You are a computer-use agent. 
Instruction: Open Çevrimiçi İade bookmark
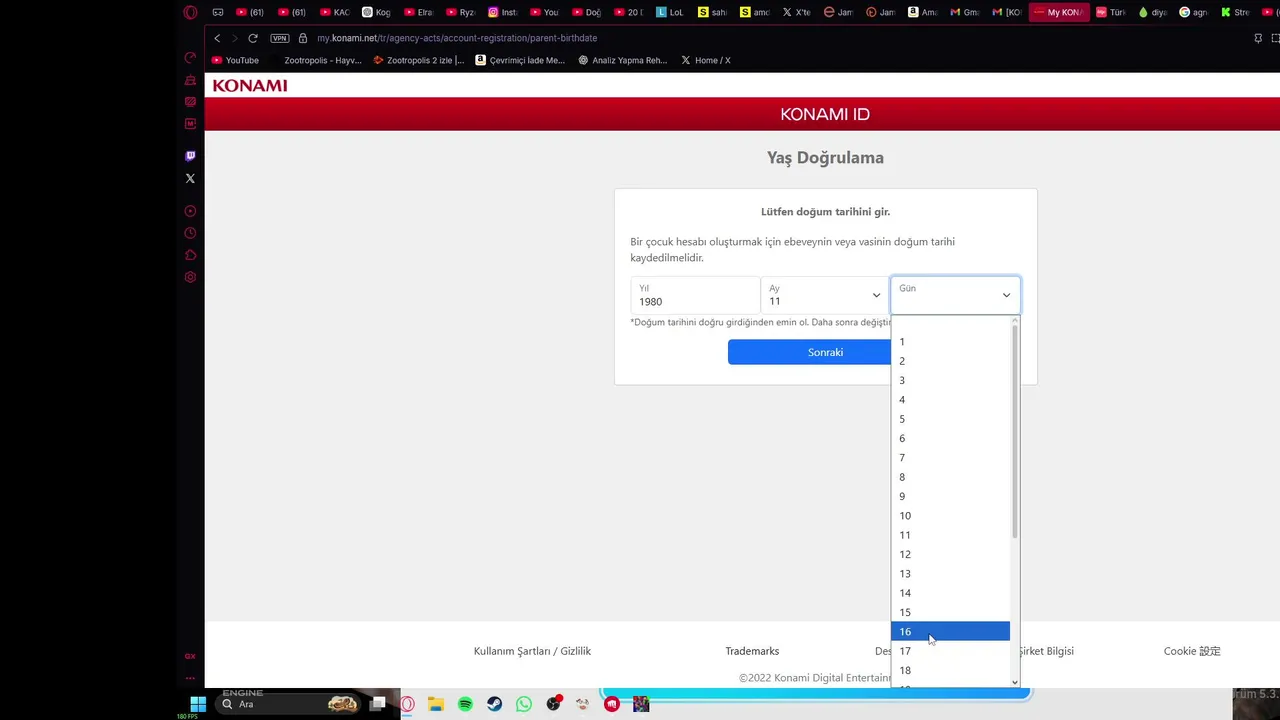tap(520, 60)
